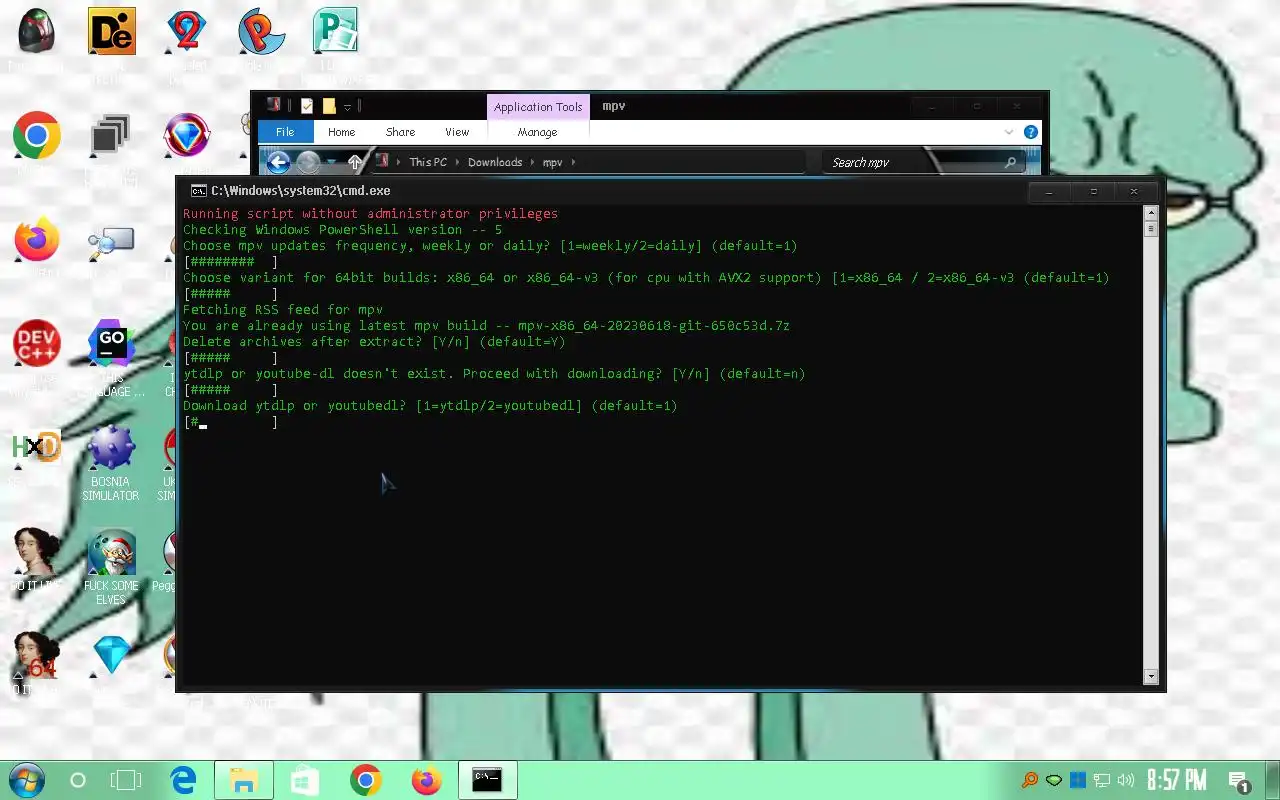This screenshot has height=800, width=1280.
Task: Launch the Bejeweled Twist gem desktop icon
Action: click(187, 135)
